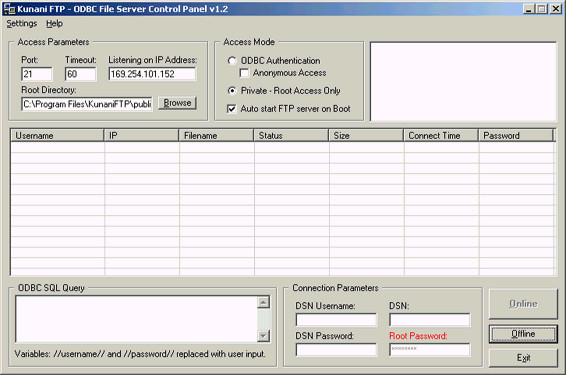
Task: Click the SQL Query scrollbar down arrow
Action: pos(264,336)
